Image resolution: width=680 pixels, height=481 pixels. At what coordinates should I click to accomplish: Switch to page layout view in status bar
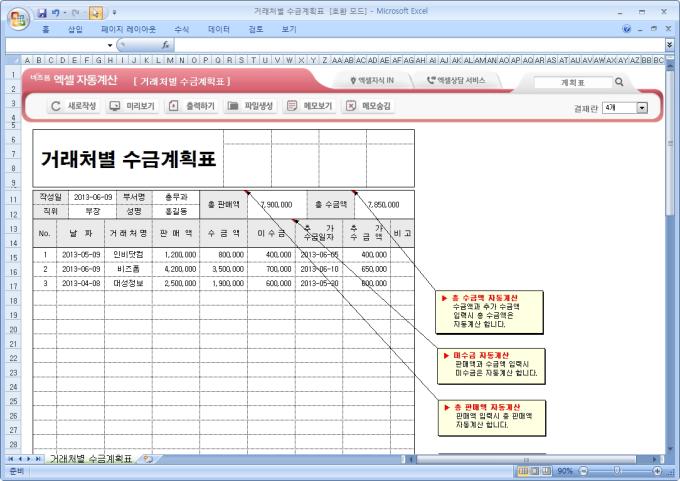(535, 470)
